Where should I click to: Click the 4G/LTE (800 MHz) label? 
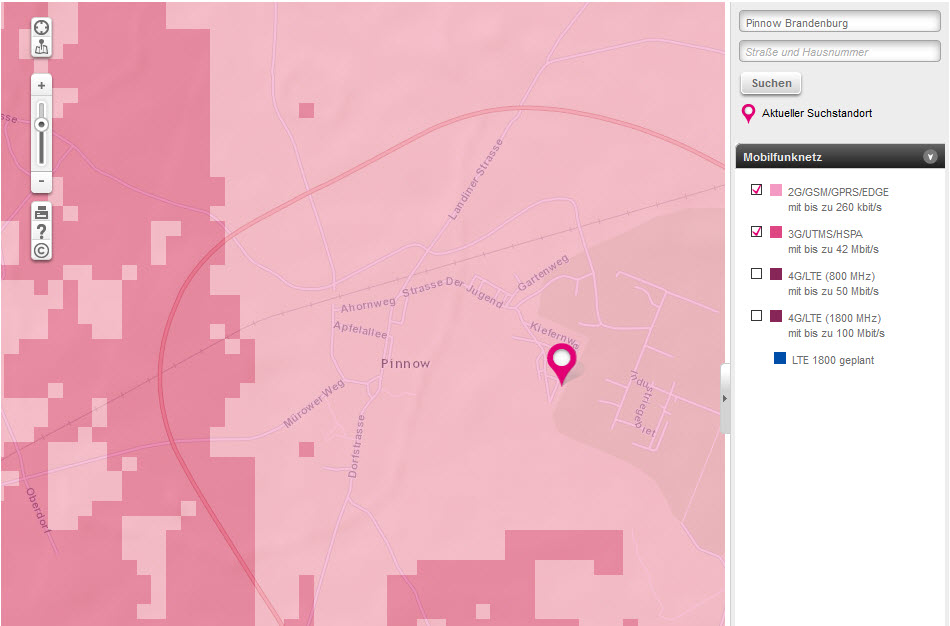click(x=831, y=276)
